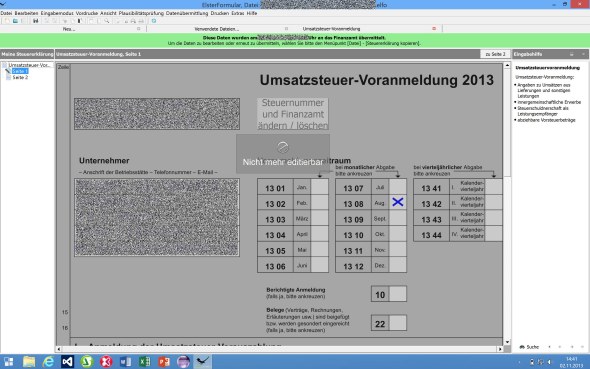
Task: Check the IV. Kalendervierteljahr box 13 44
Action: tap(493, 234)
